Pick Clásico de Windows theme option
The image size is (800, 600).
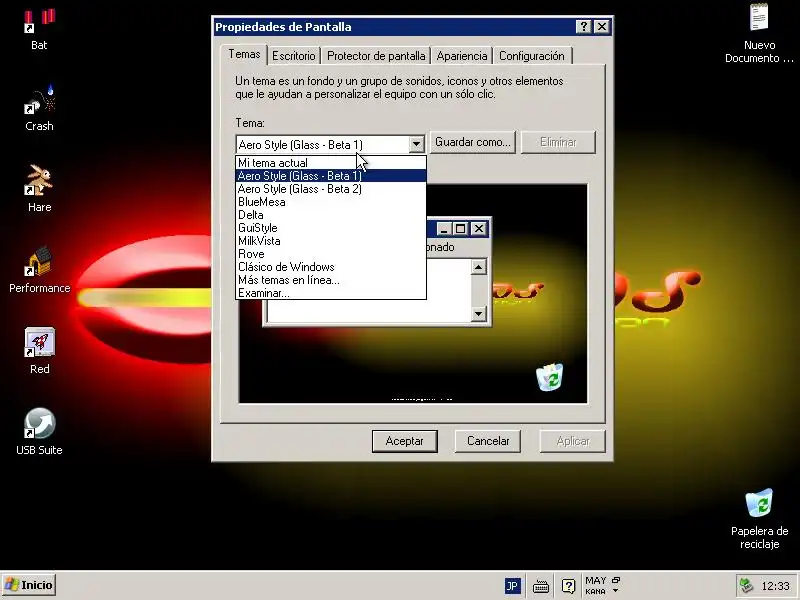tap(331, 267)
